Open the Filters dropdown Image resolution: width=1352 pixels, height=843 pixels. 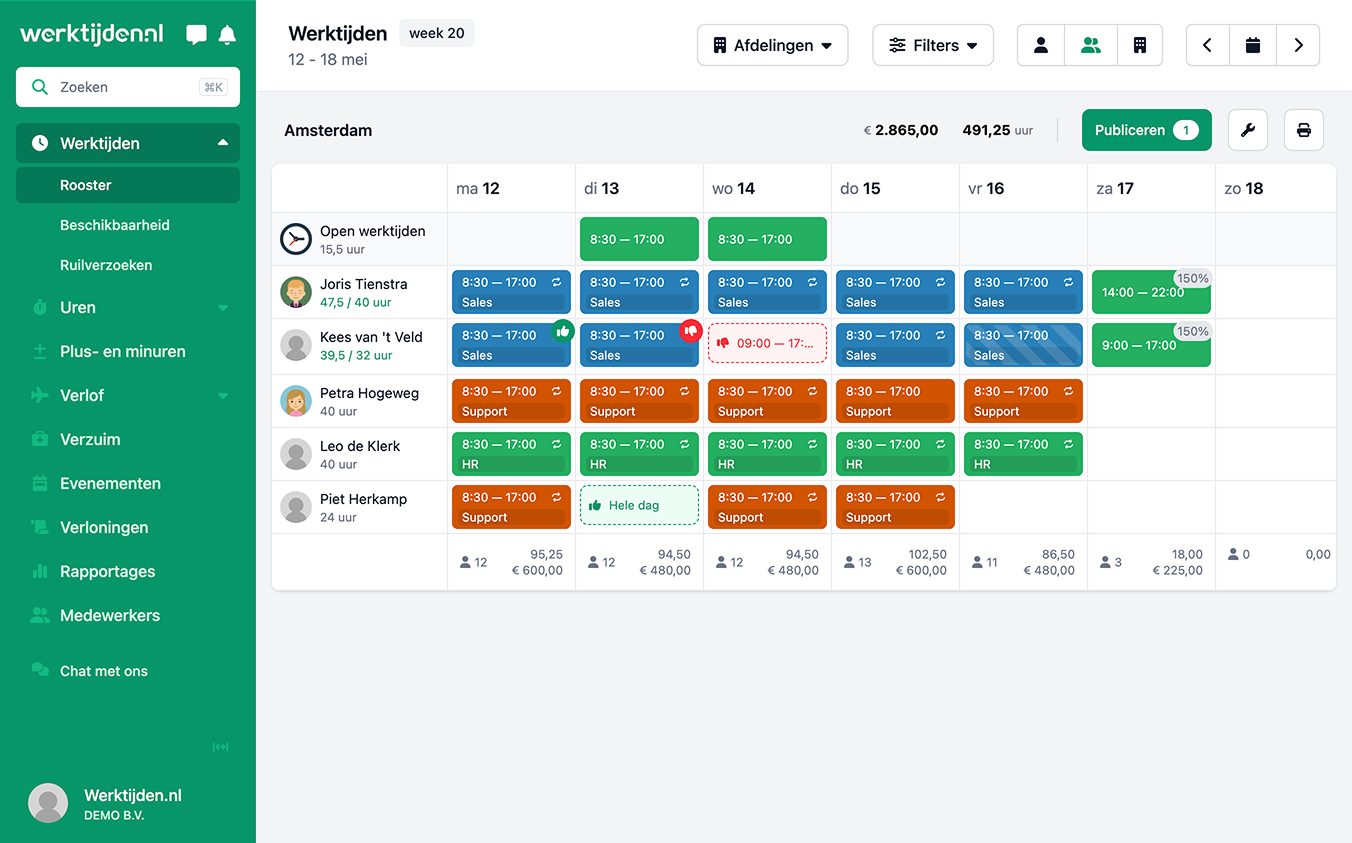point(932,45)
